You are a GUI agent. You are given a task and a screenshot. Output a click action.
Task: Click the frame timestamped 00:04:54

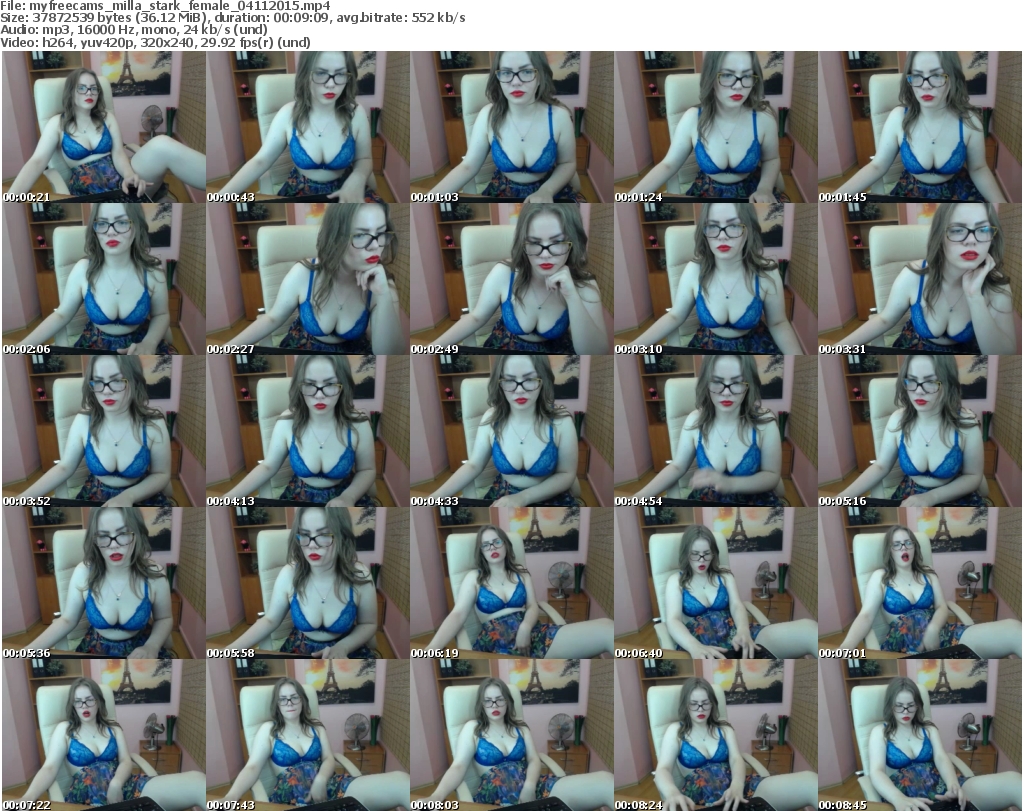716,432
